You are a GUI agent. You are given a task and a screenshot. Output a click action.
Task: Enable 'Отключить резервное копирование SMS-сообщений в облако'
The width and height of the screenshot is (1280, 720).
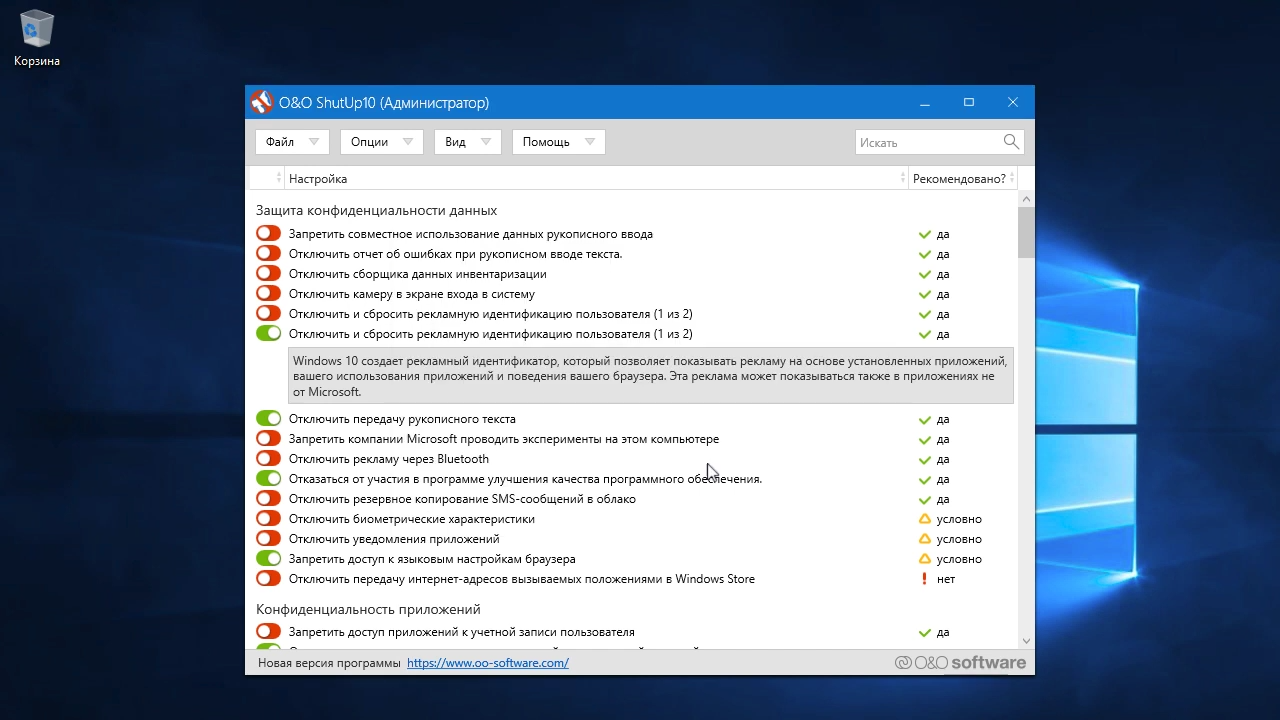[x=268, y=498]
